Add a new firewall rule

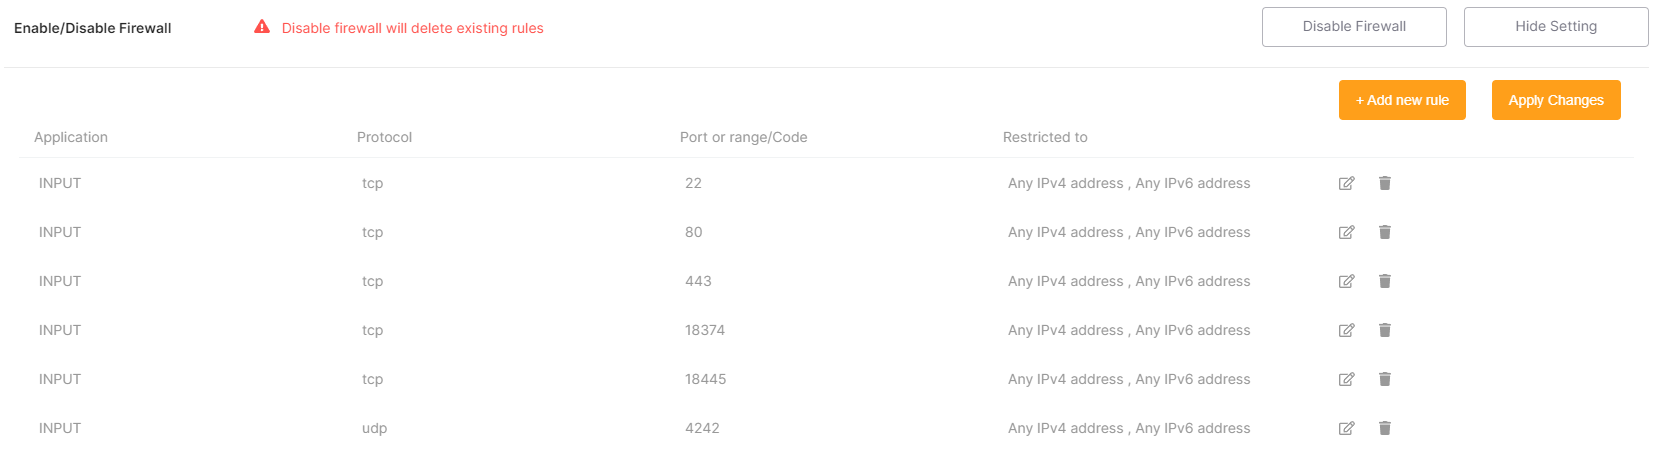tap(1402, 100)
